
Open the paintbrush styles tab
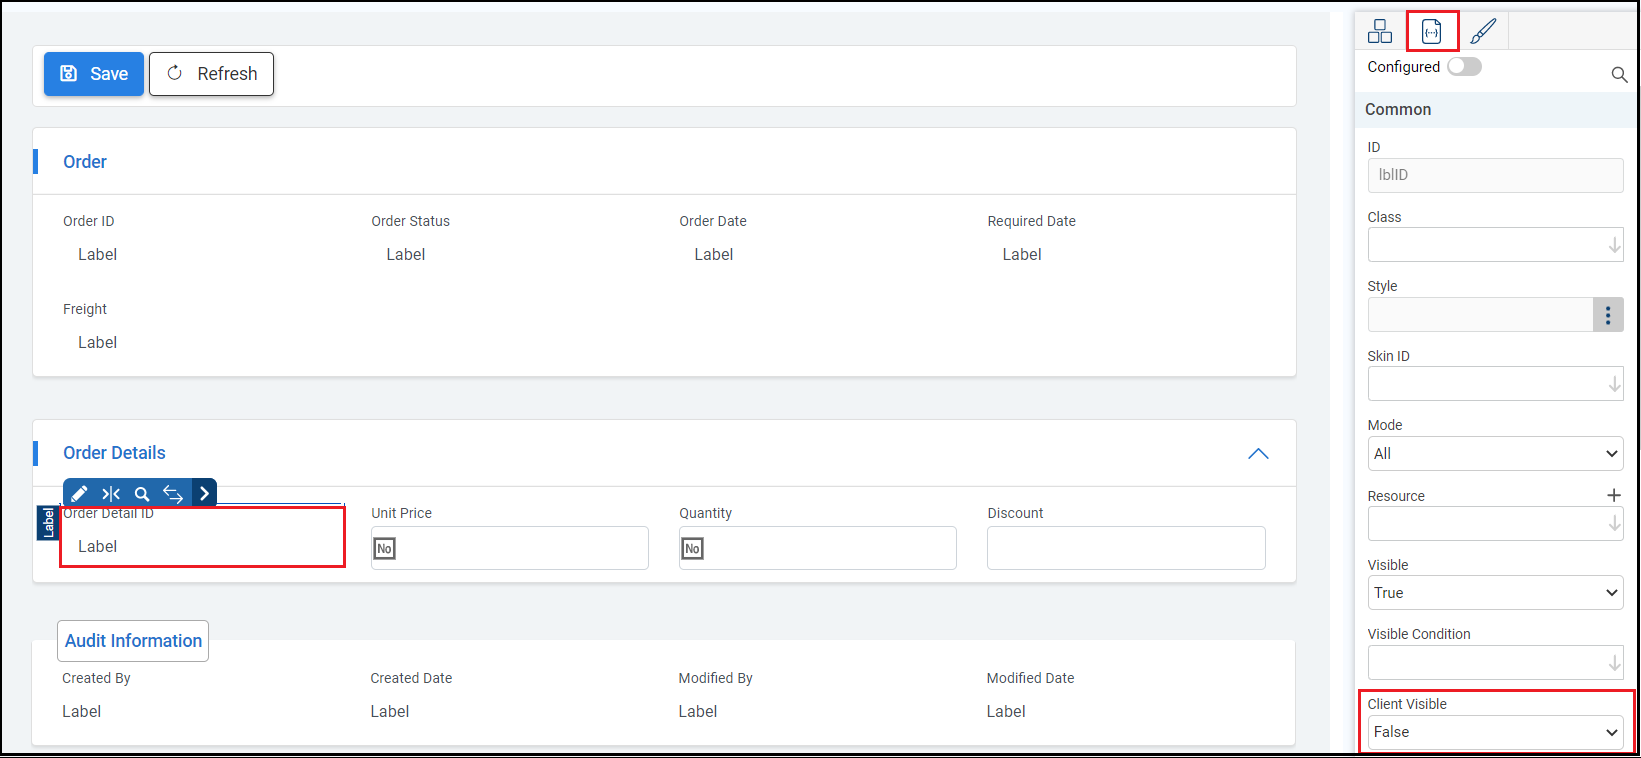tap(1483, 32)
